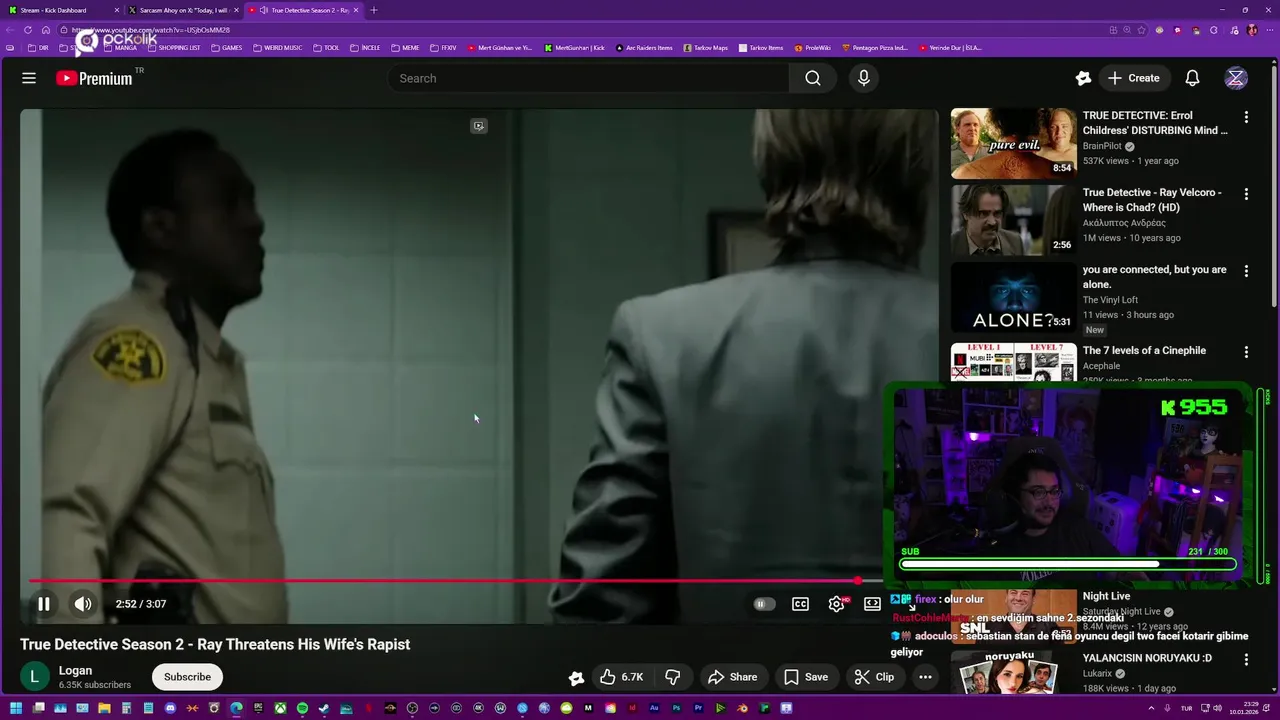Click the browser address bar URL

click(x=151, y=30)
